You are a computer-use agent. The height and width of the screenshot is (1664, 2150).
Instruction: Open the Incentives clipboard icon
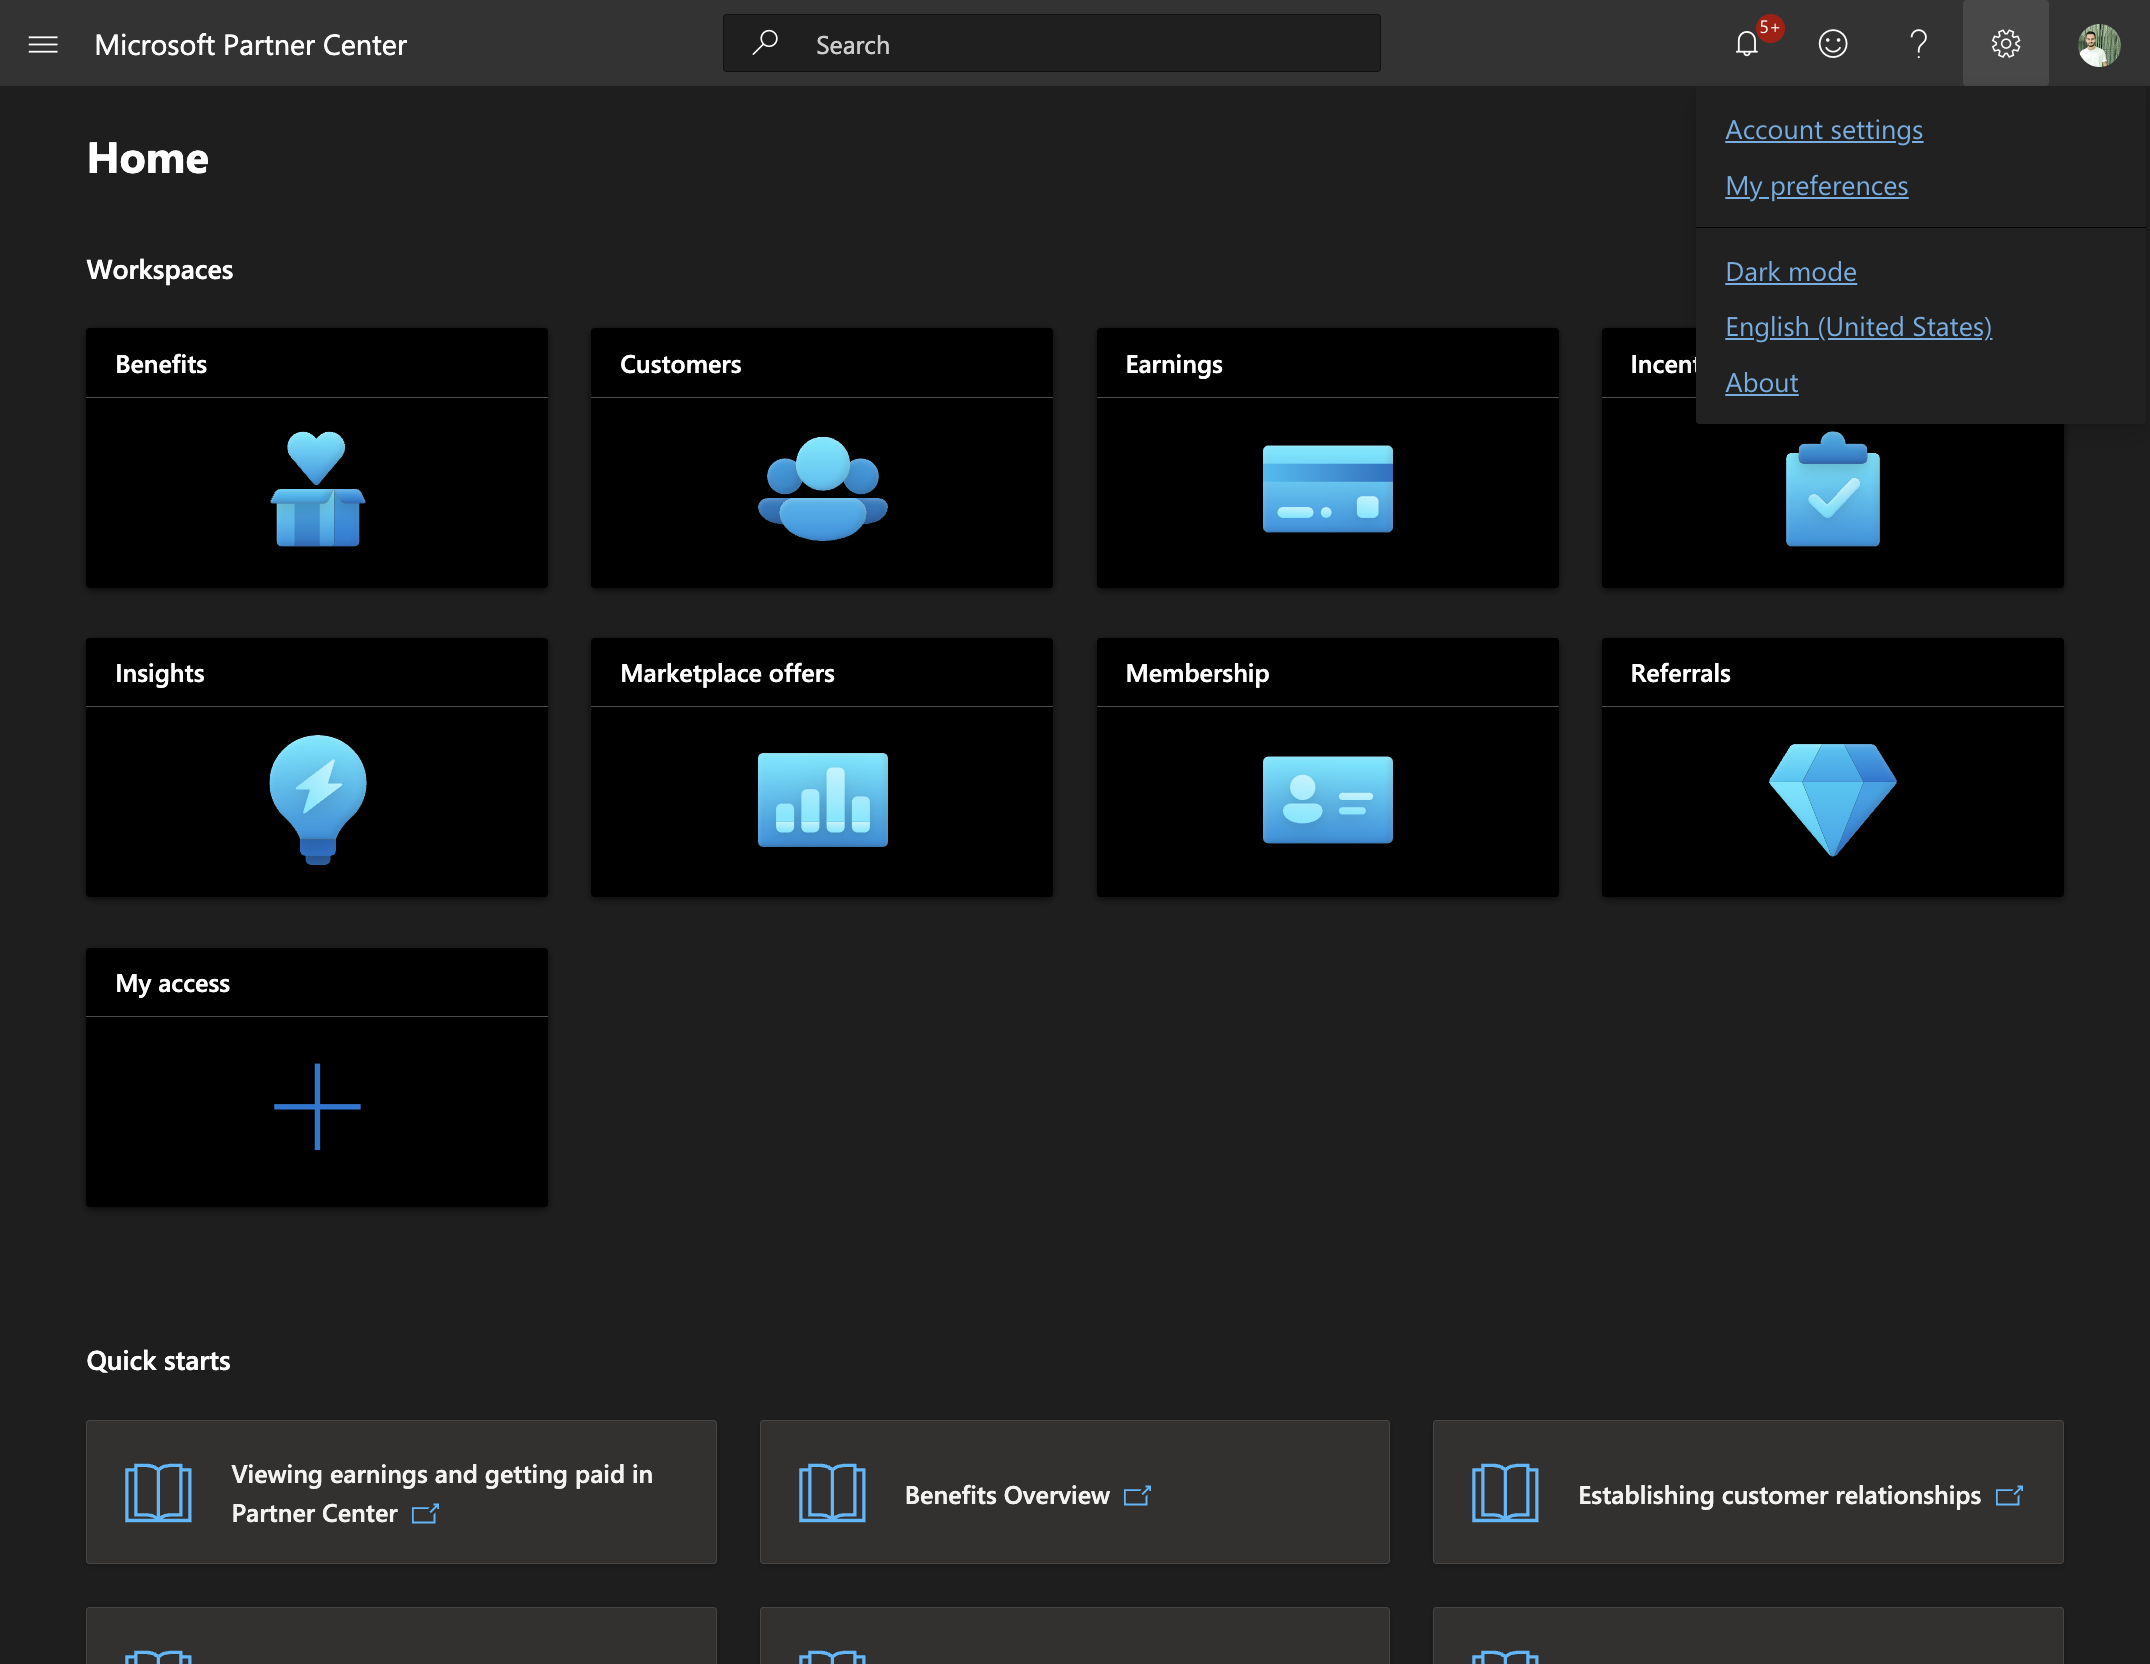tap(1832, 489)
